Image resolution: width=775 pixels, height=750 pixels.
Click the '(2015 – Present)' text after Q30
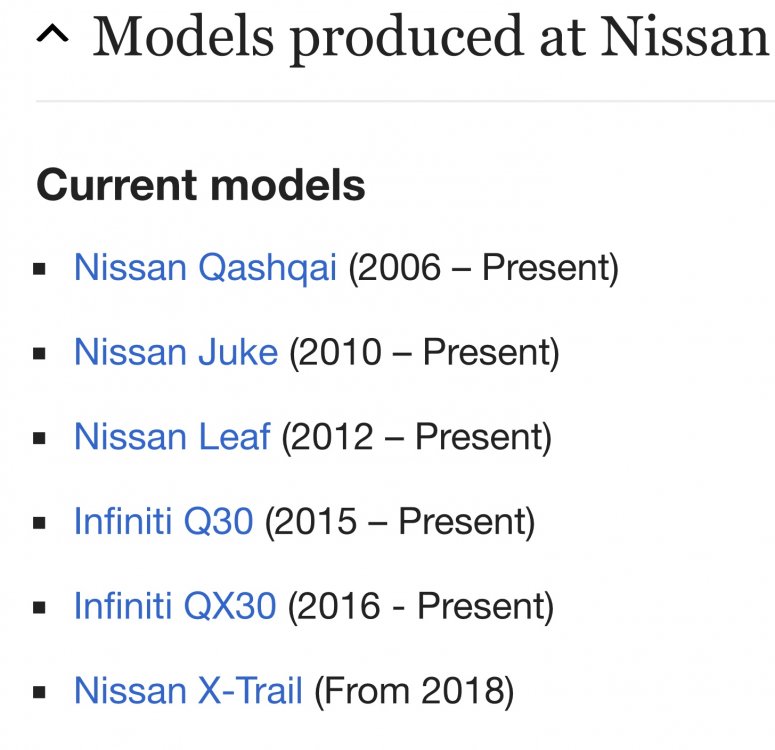400,522
